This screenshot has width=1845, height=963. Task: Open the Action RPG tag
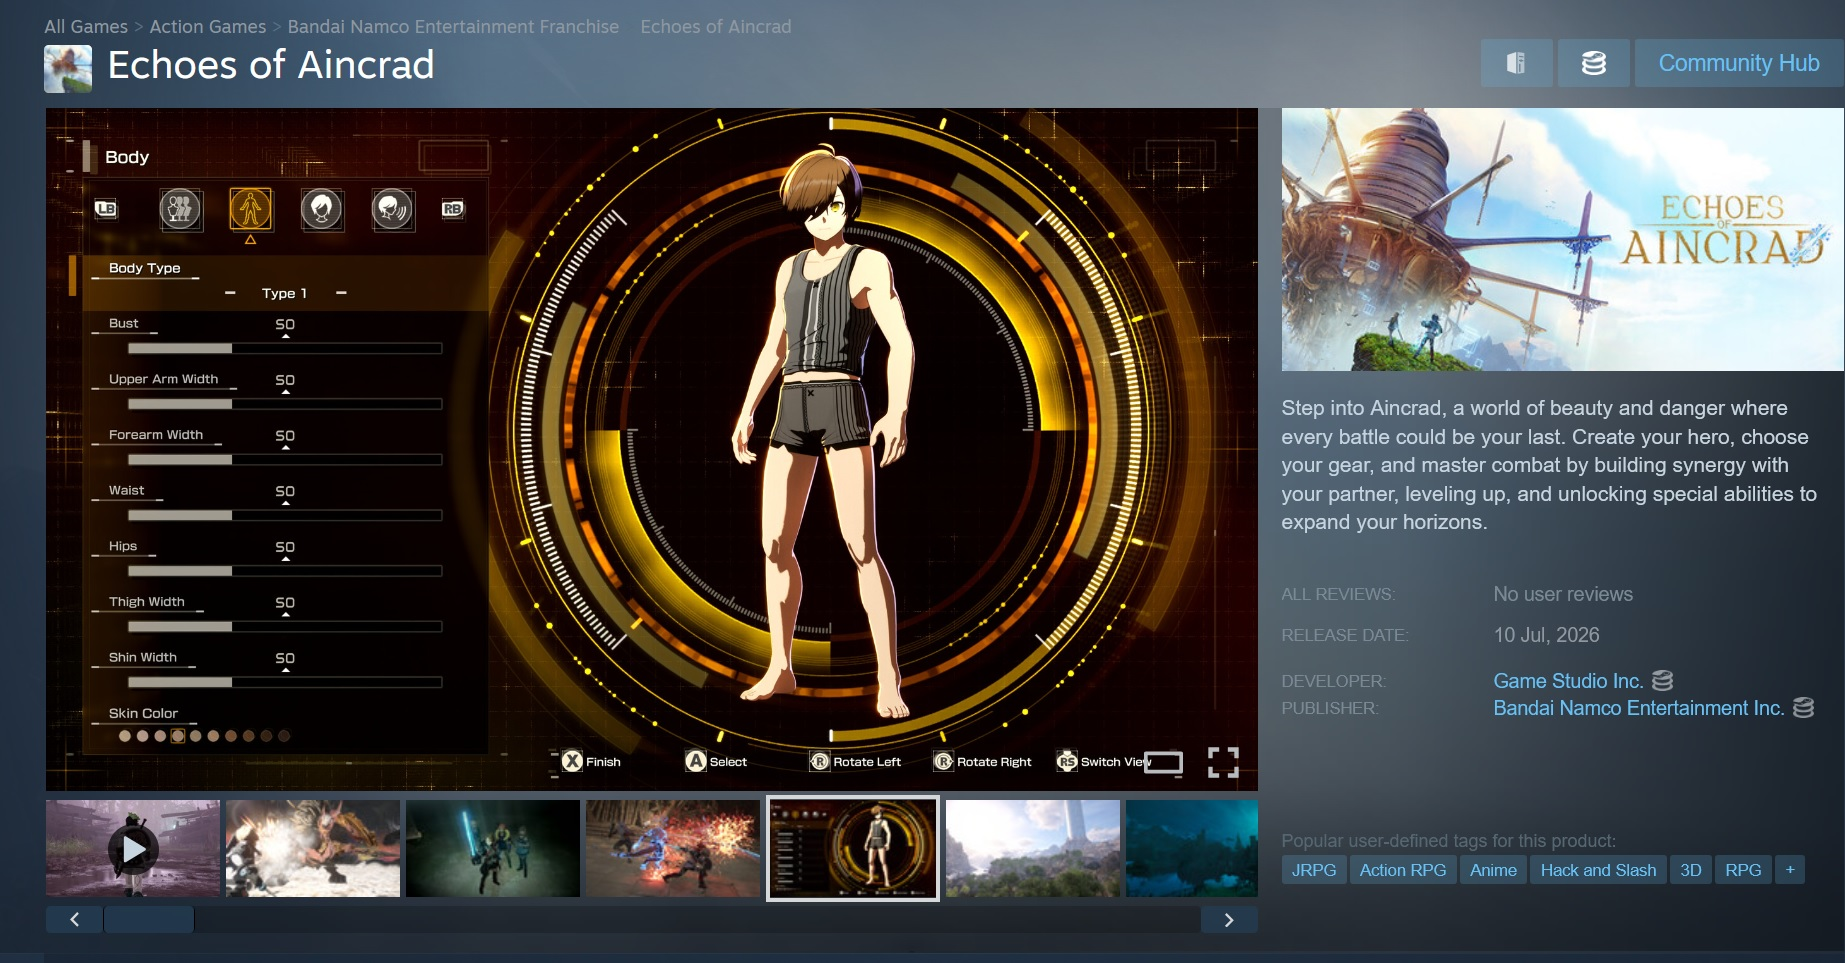[1403, 870]
